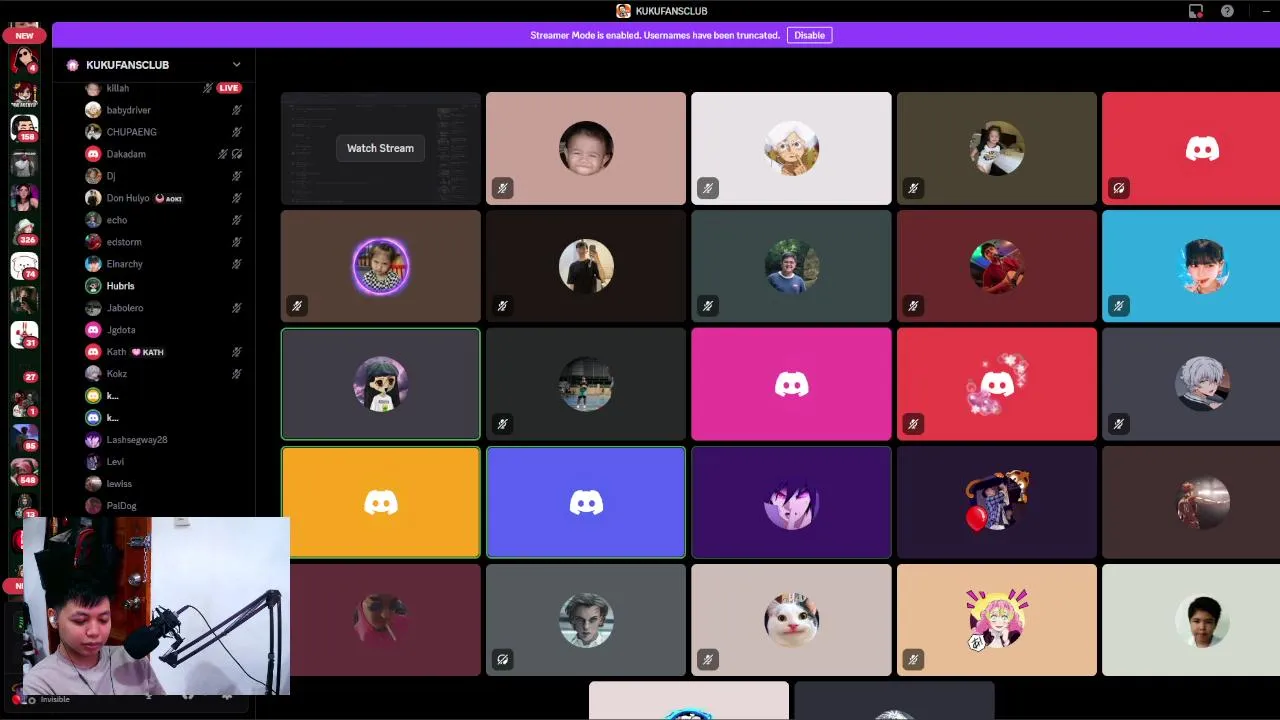Click muted mic icon on laughing child tile
The image size is (1280, 720).
(x=502, y=188)
